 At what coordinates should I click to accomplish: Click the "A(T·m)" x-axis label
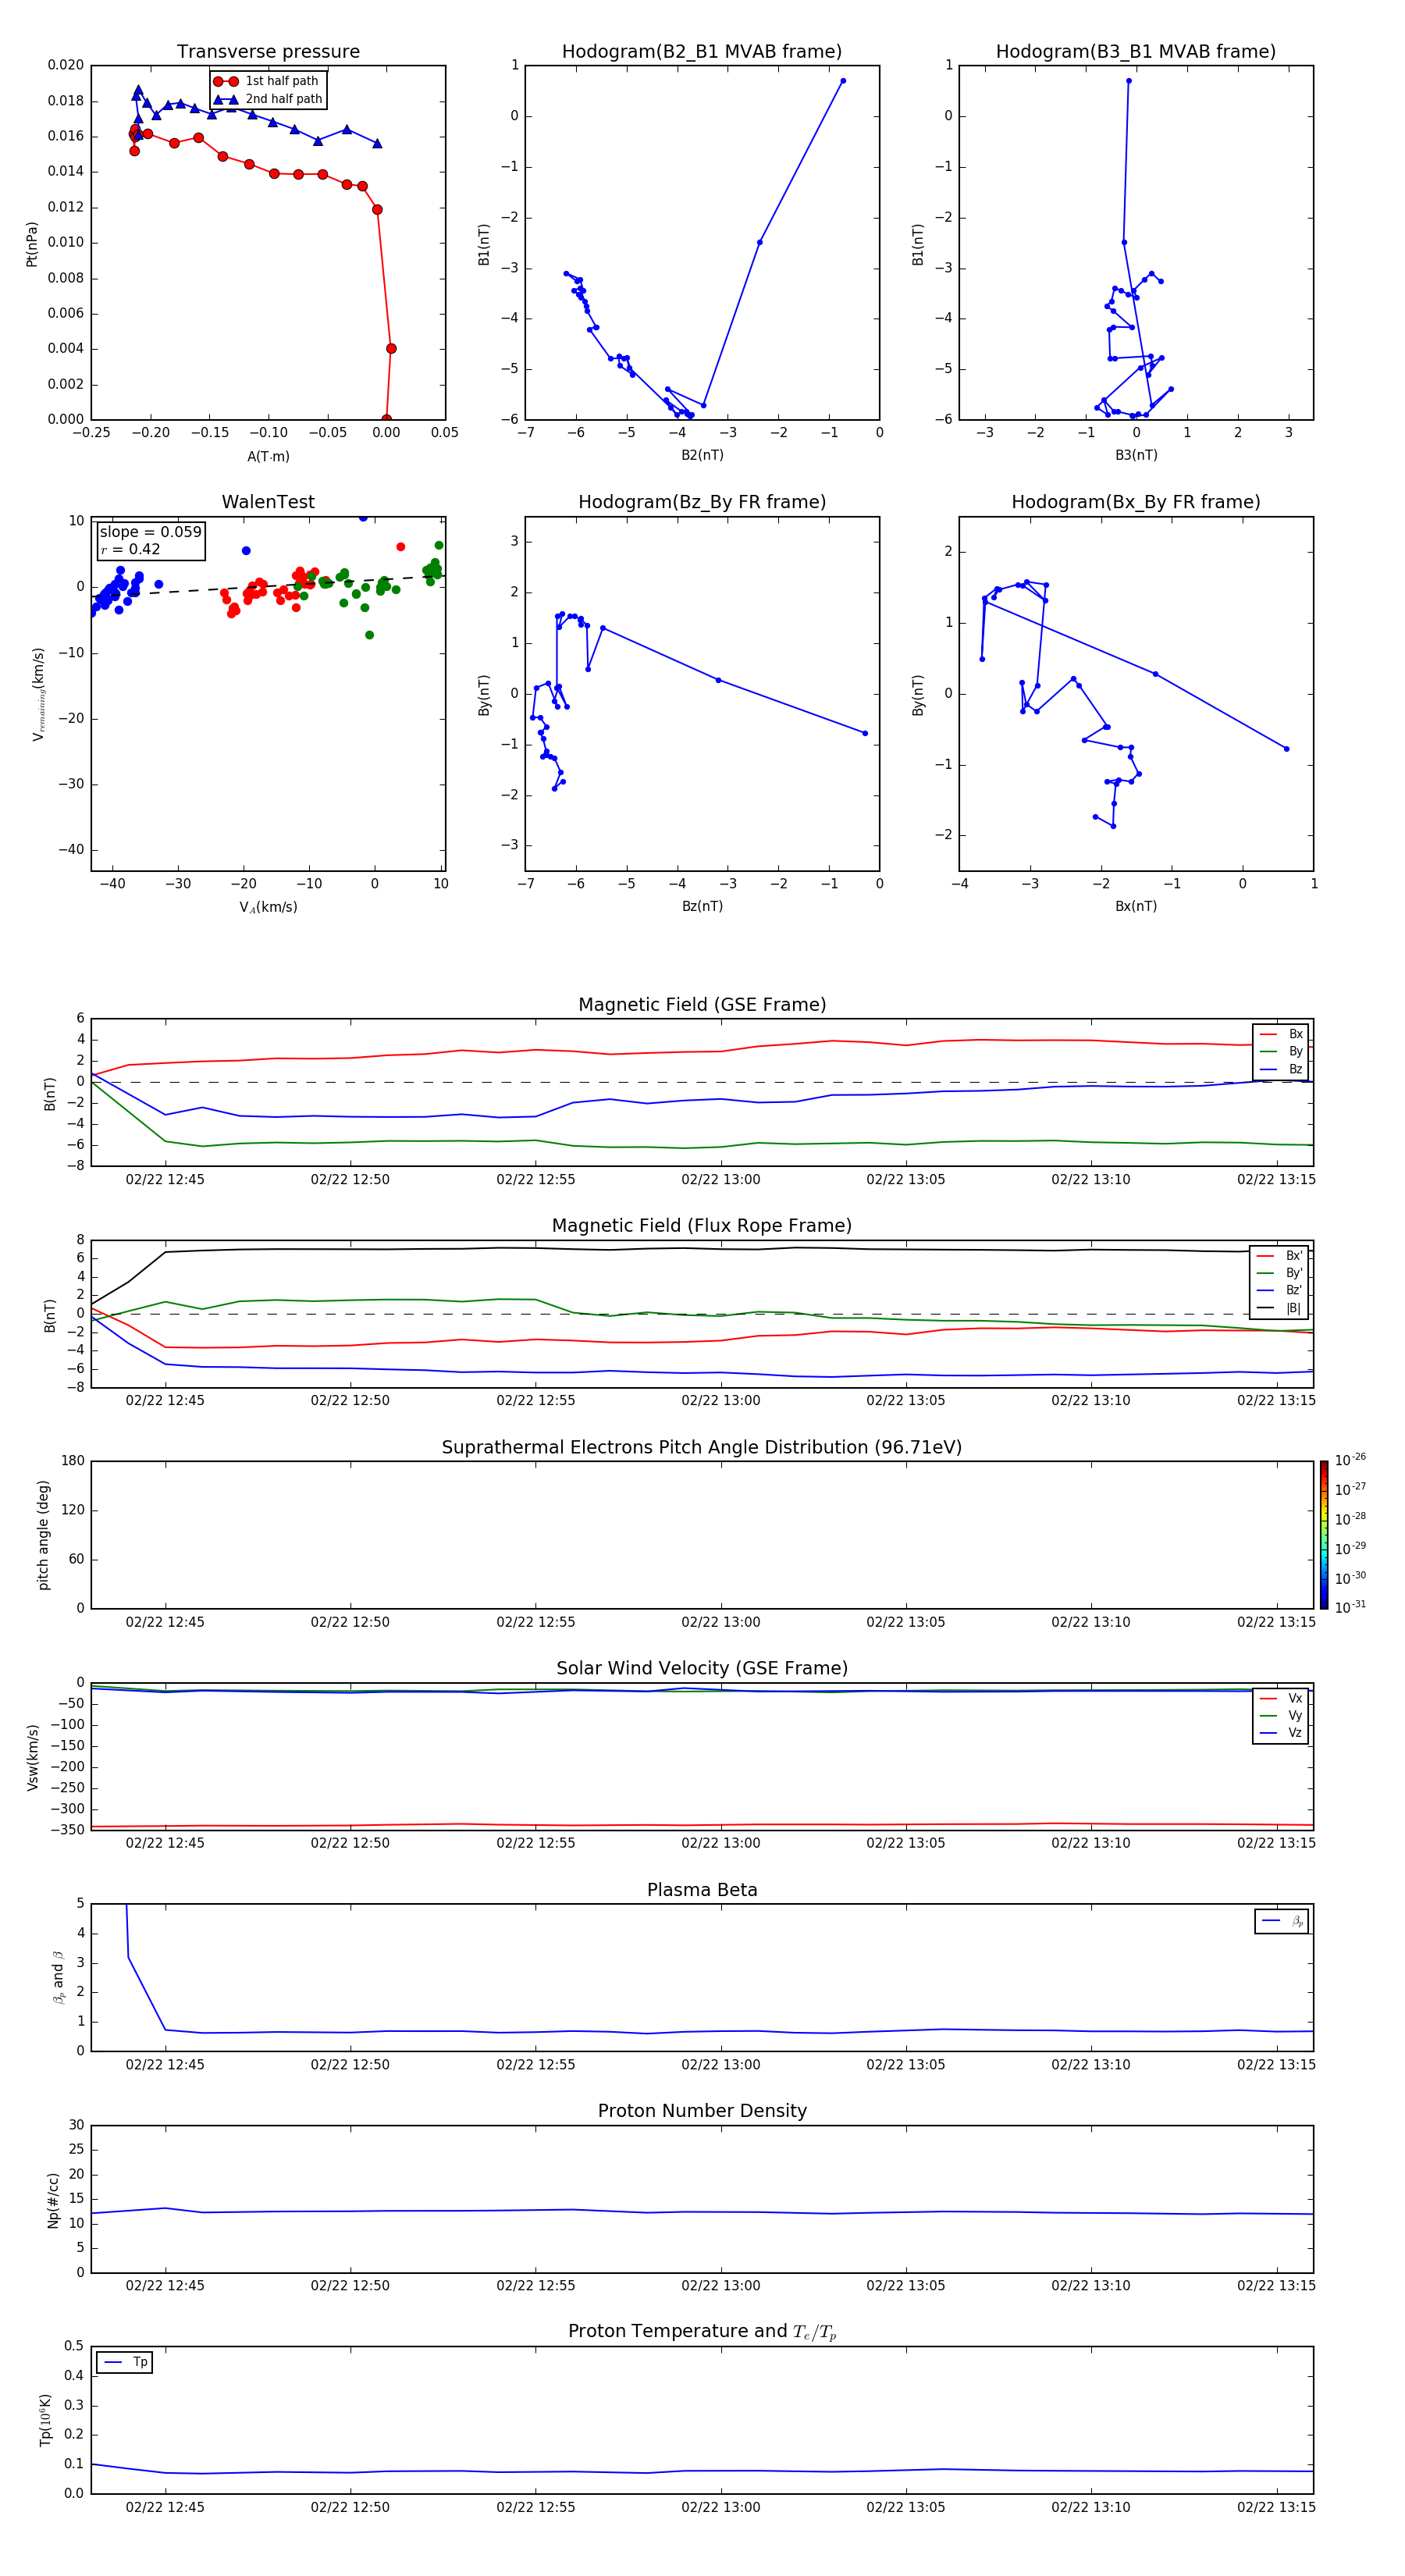pyautogui.click(x=268, y=456)
